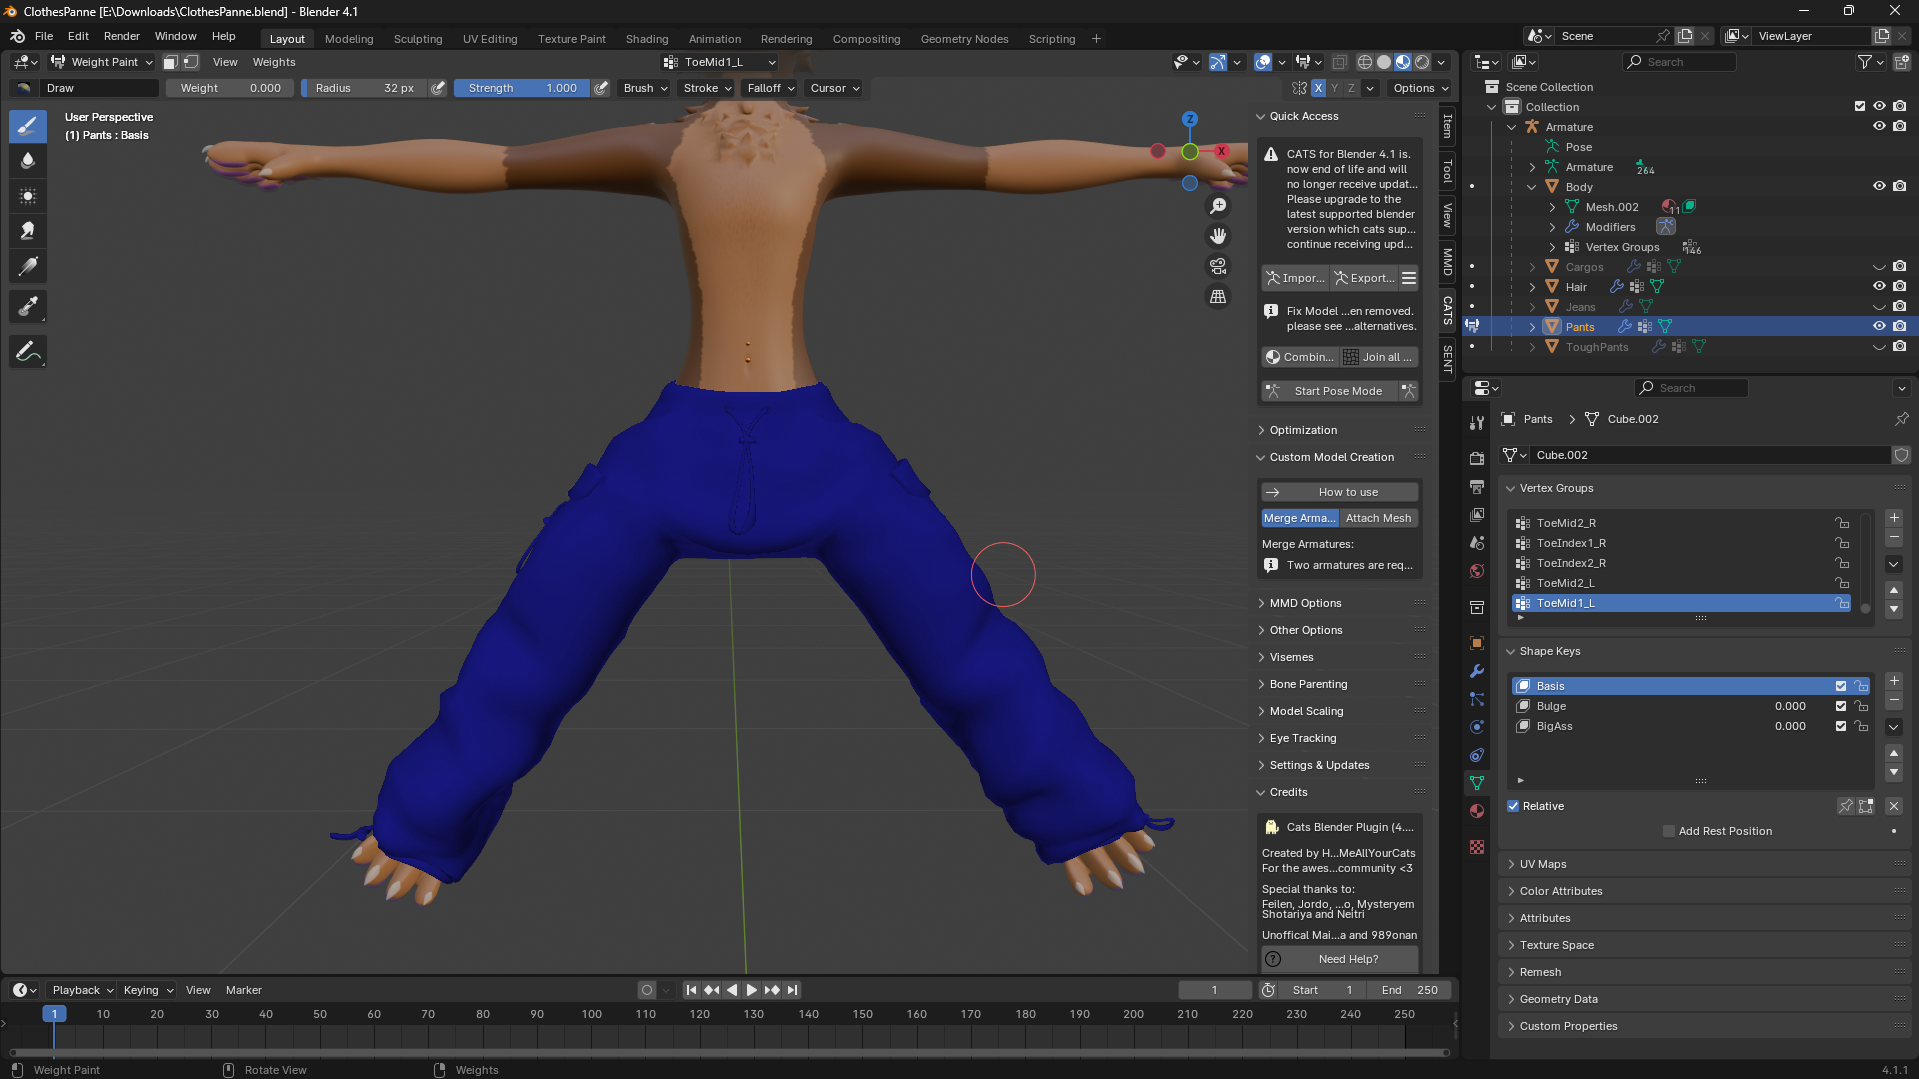
Task: Toggle camera view icon in viewport
Action: point(1218,266)
